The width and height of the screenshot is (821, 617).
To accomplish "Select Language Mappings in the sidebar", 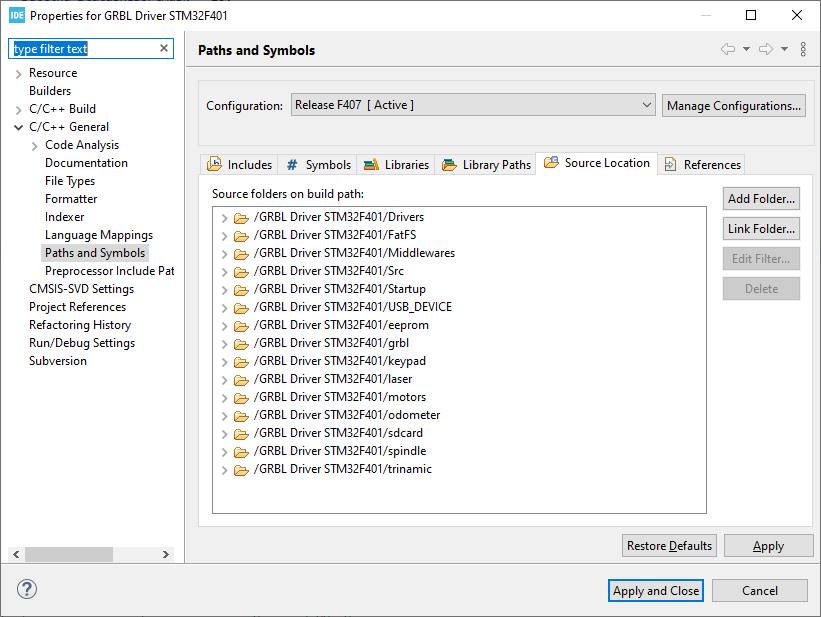I will (99, 235).
